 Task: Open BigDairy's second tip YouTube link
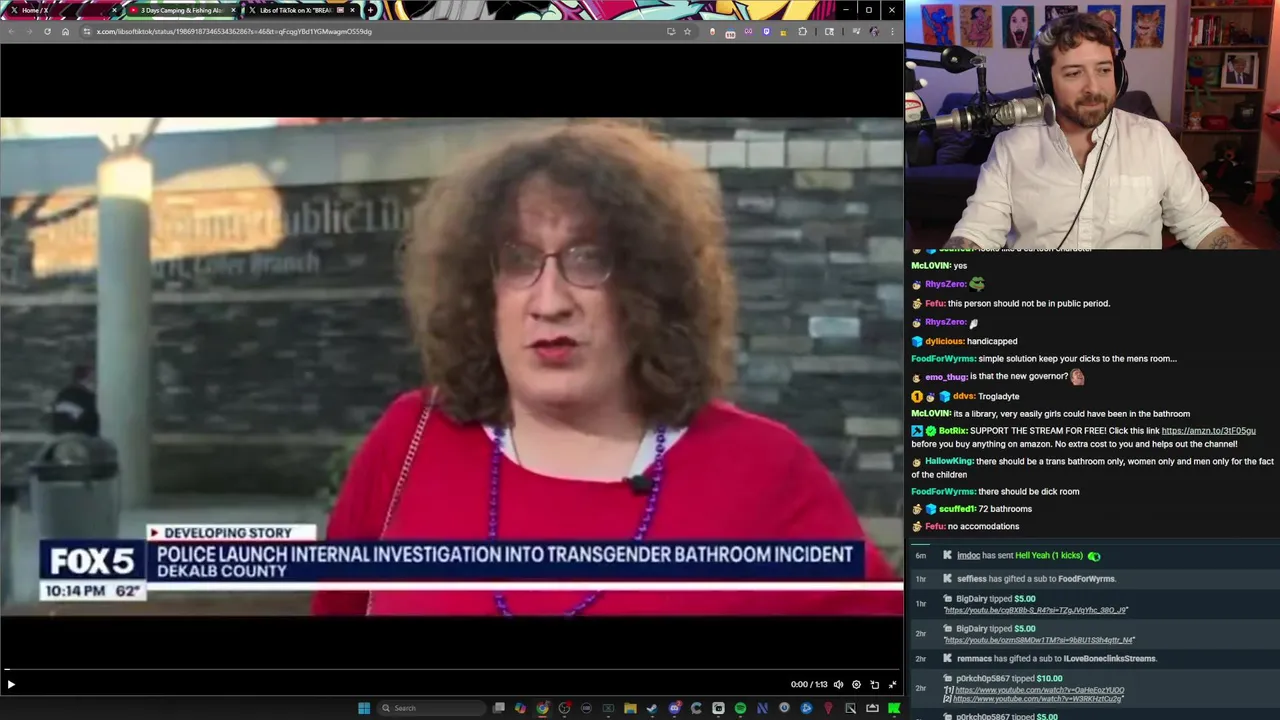(1039, 640)
